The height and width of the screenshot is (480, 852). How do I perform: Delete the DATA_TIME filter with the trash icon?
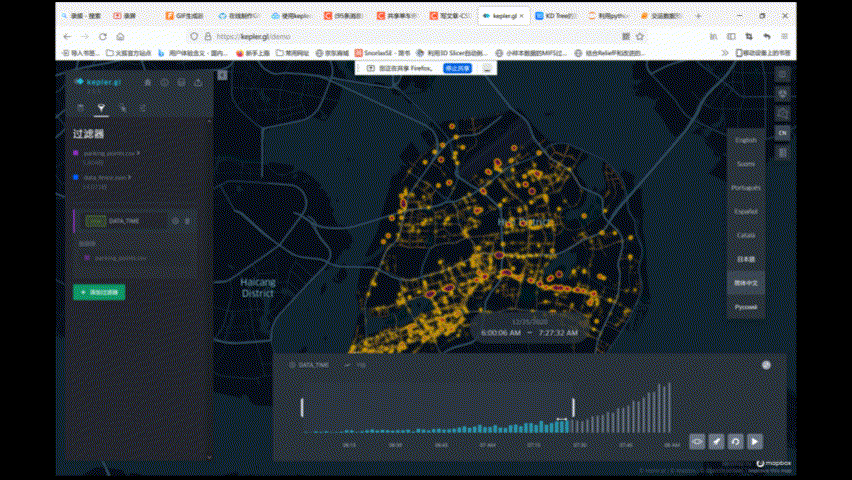(x=187, y=221)
